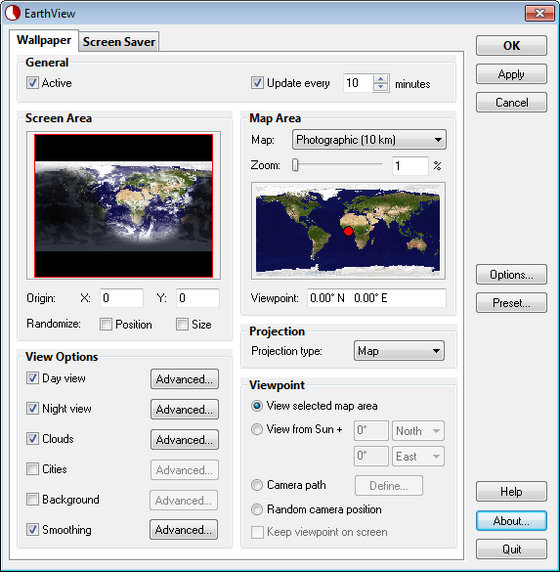This screenshot has width=560, height=572.
Task: Click the Screen Area earth preview thumbnail
Action: click(x=123, y=206)
